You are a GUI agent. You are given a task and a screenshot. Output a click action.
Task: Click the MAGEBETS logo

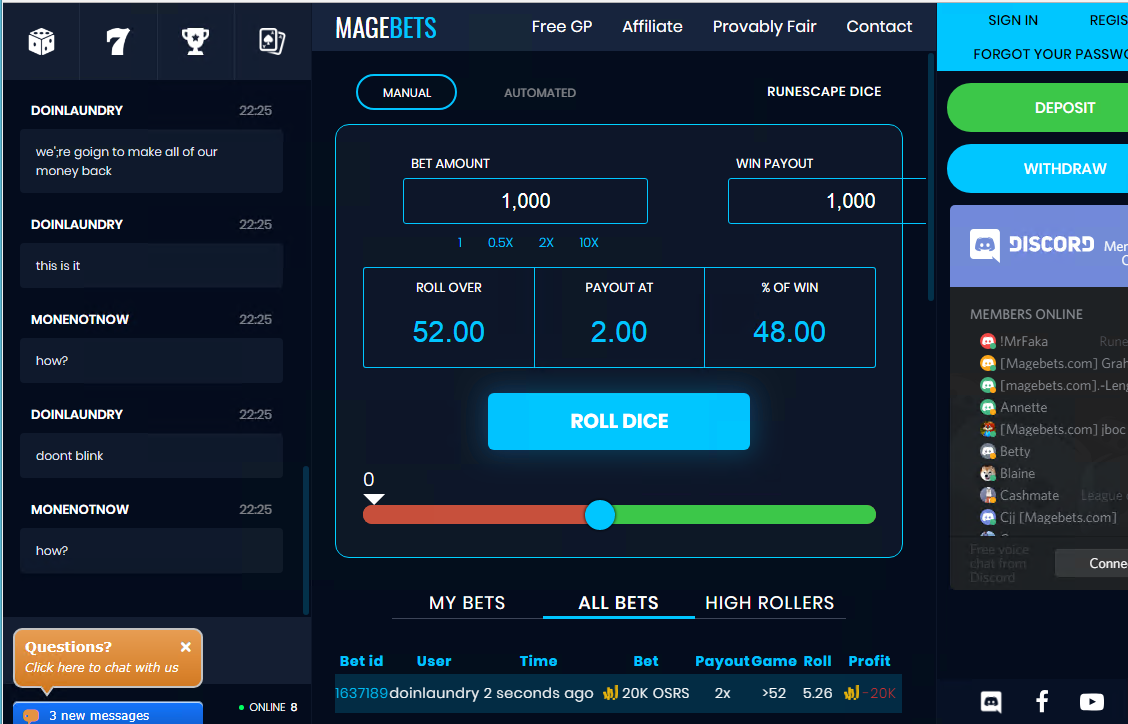tap(386, 28)
